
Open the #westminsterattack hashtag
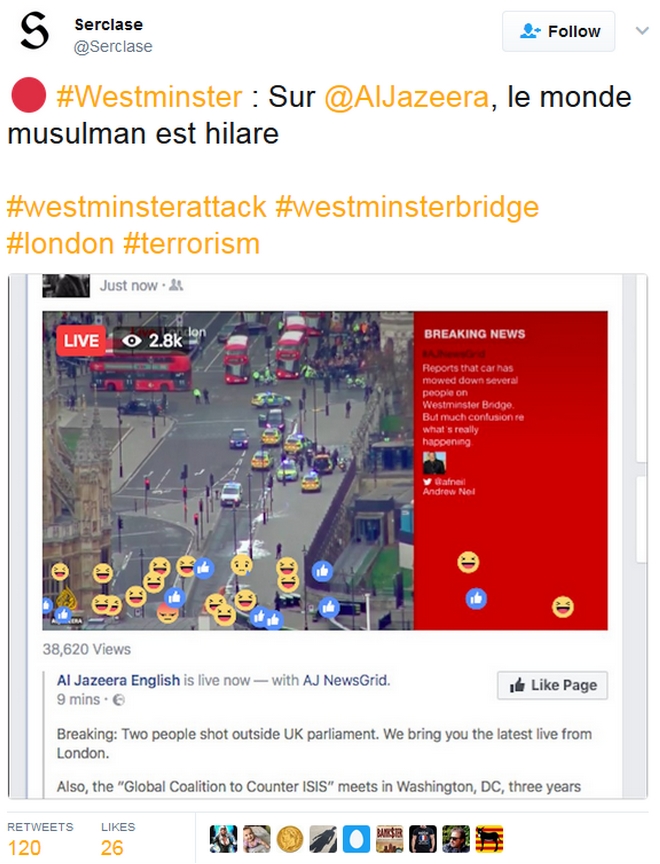click(x=136, y=207)
